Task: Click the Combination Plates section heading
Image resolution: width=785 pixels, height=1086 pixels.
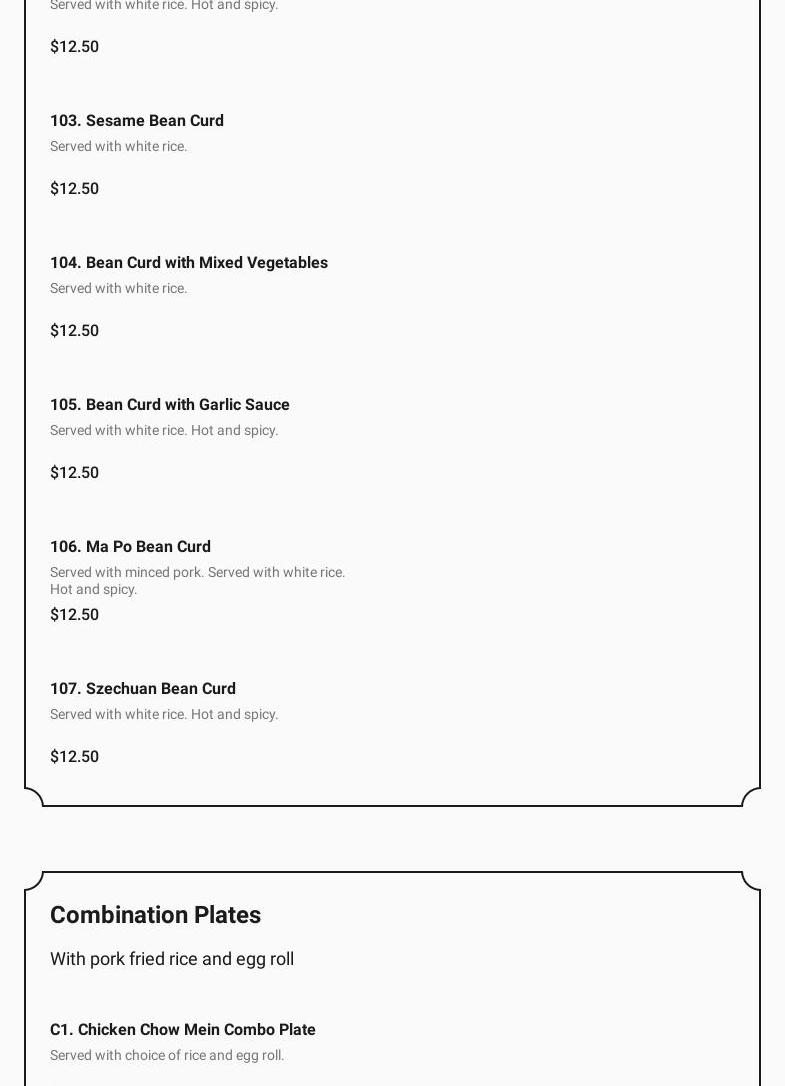Action: click(155, 915)
